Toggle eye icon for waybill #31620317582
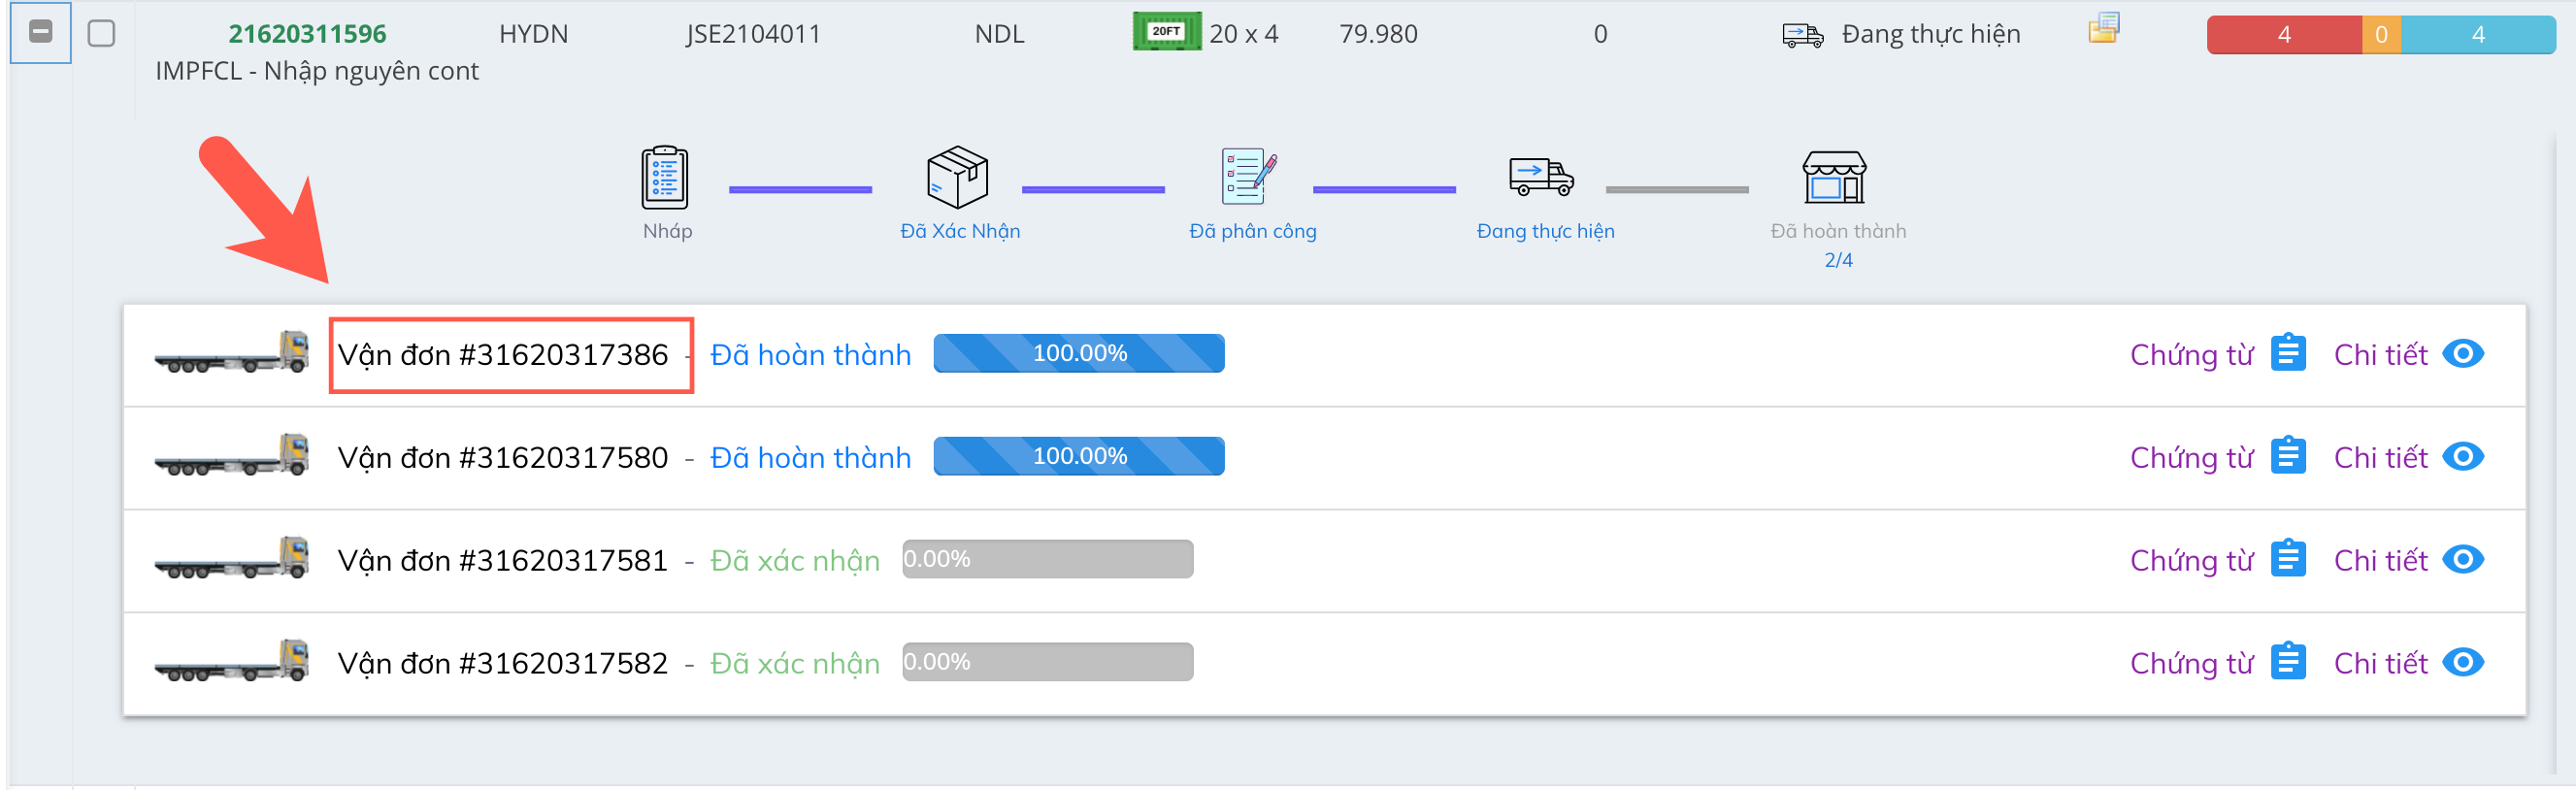Image resolution: width=2576 pixels, height=790 pixels. [x=2462, y=663]
